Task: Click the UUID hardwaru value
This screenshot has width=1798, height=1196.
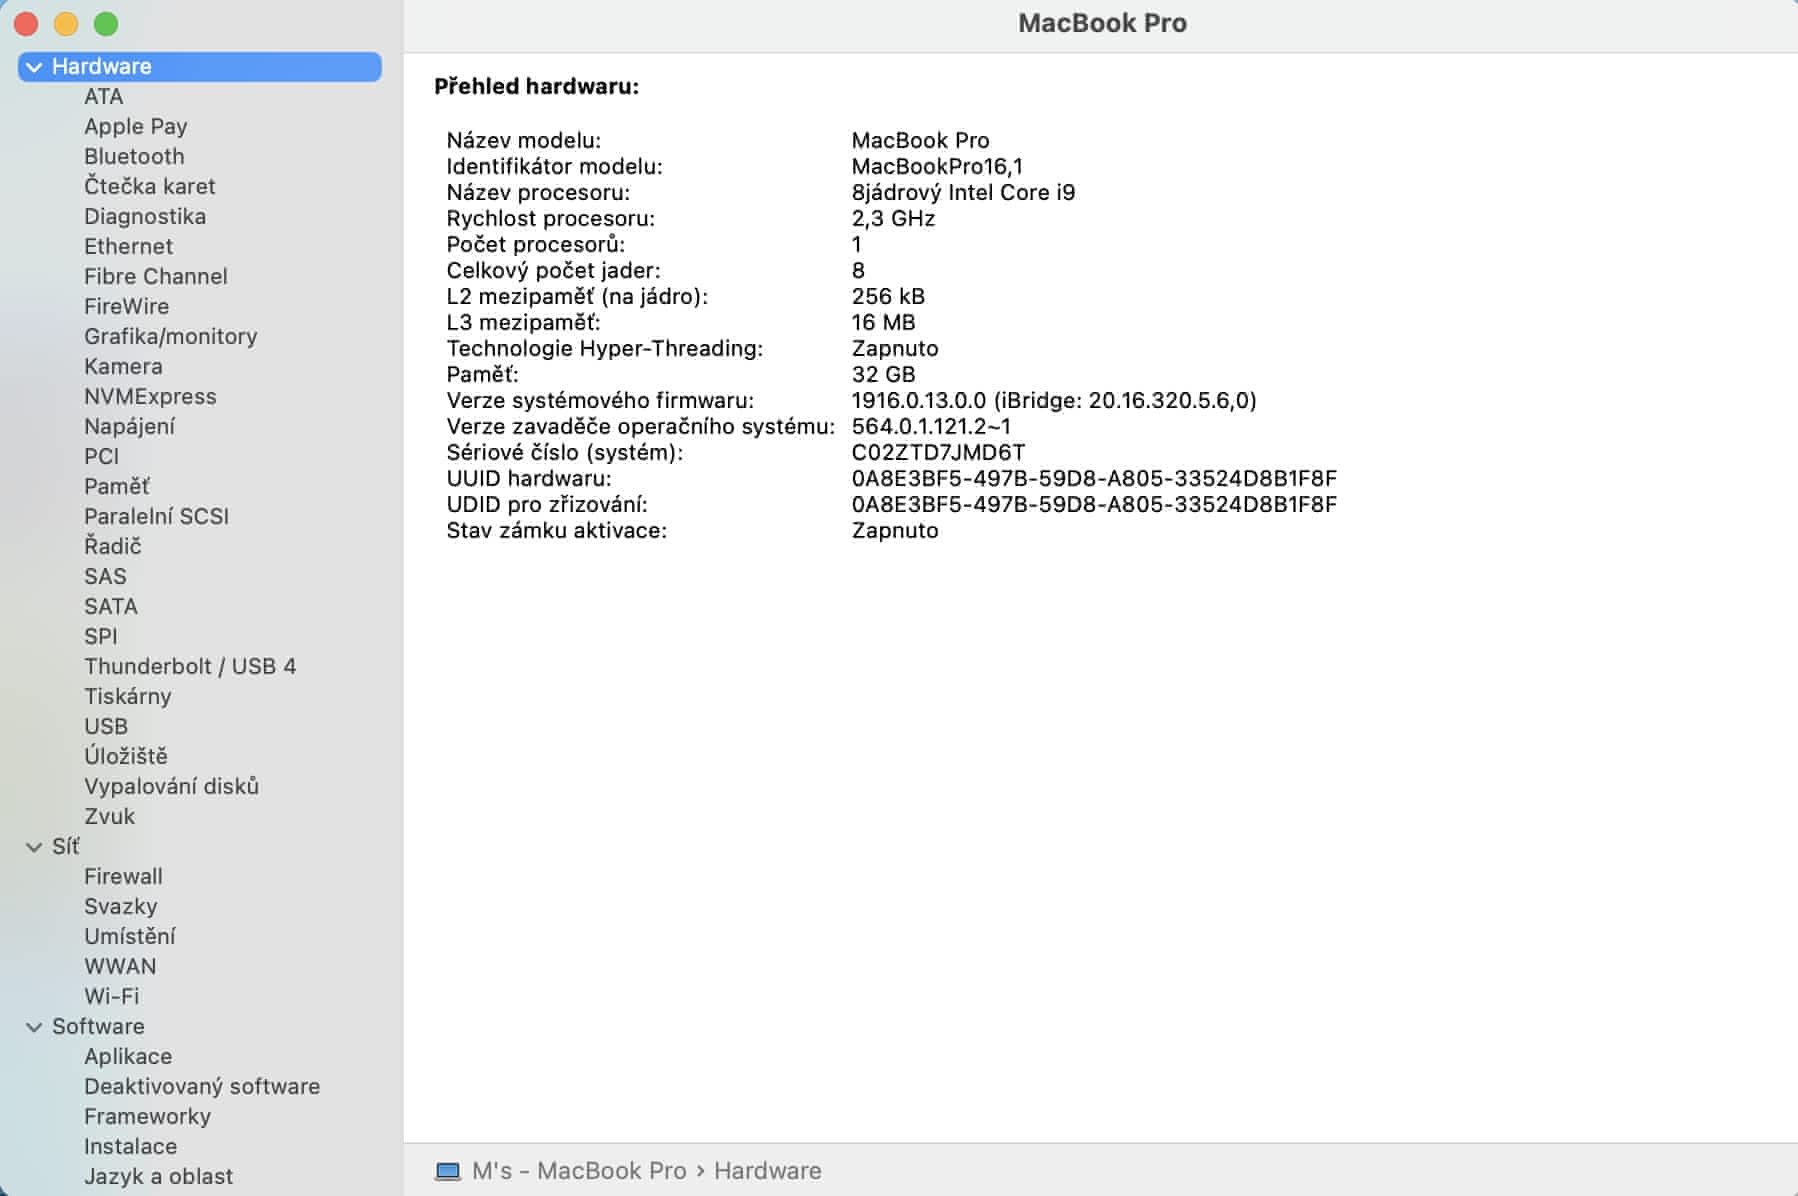Action: coord(1094,479)
